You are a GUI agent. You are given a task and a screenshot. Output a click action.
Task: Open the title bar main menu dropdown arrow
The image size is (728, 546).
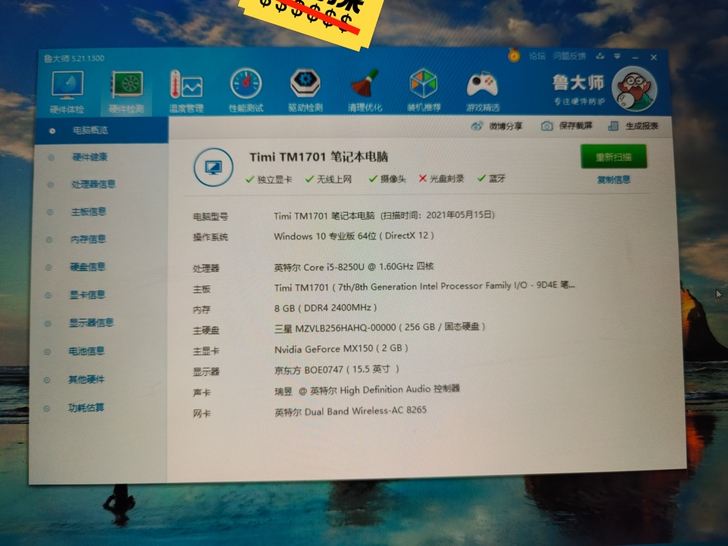(x=617, y=56)
